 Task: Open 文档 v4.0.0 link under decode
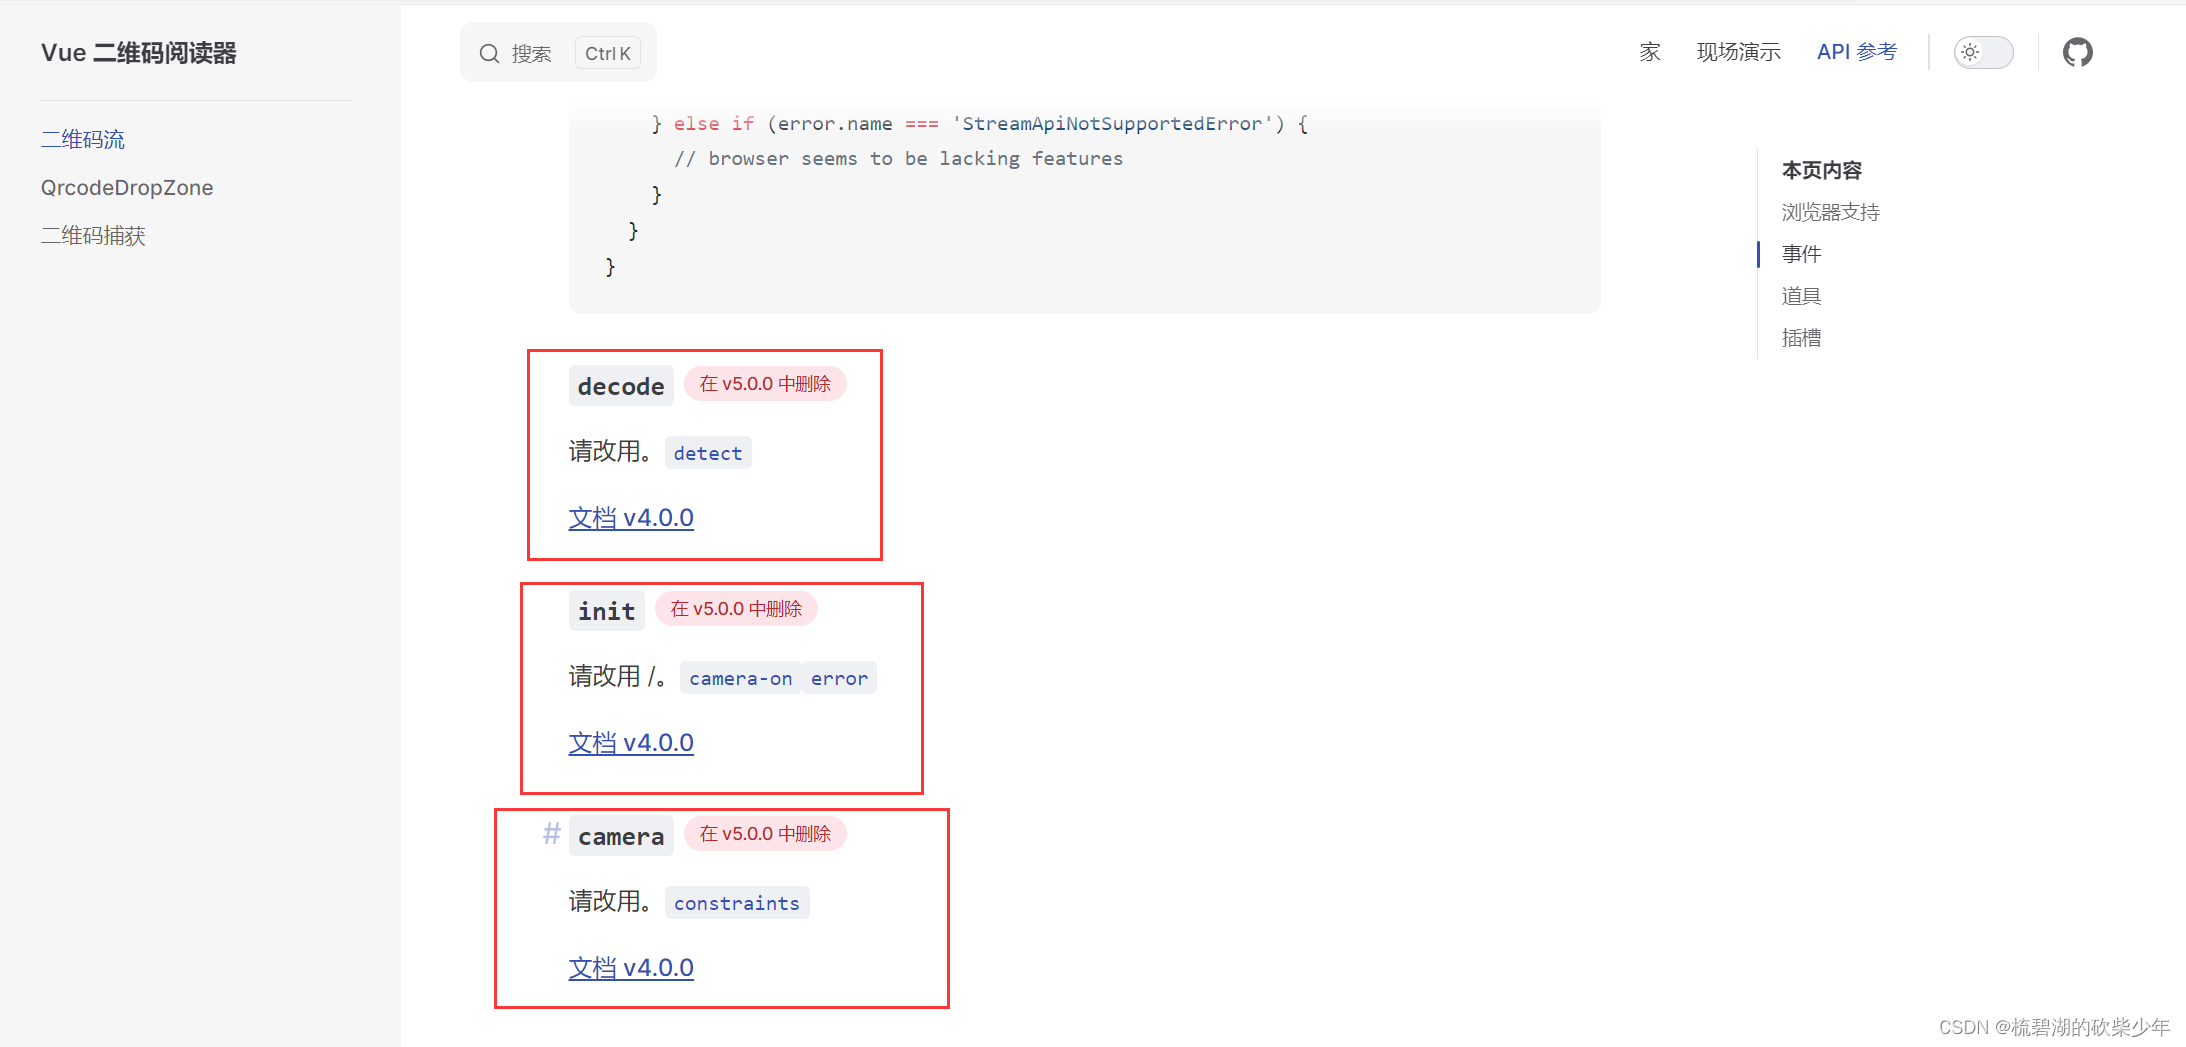click(631, 518)
